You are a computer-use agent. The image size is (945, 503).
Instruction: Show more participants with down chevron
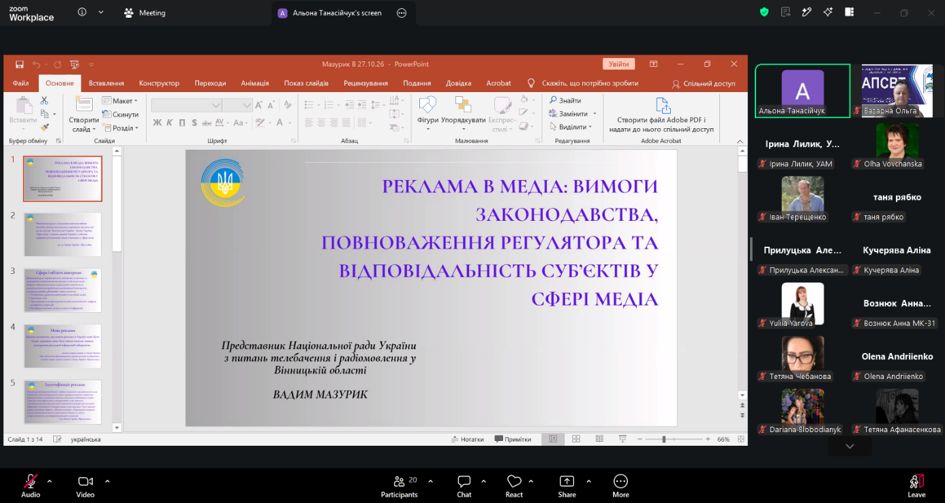[x=850, y=446]
